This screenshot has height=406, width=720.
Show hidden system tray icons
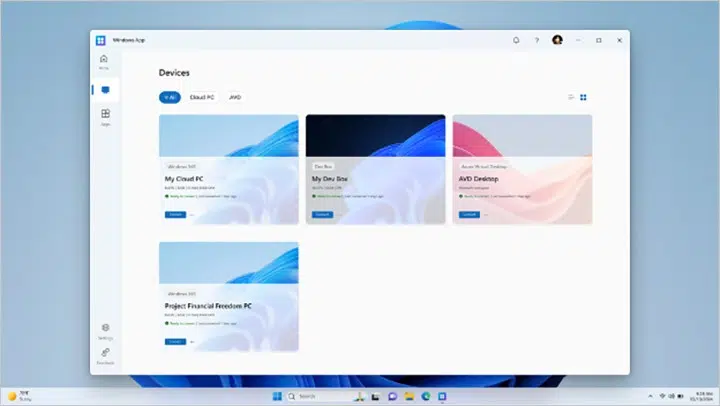pos(650,396)
